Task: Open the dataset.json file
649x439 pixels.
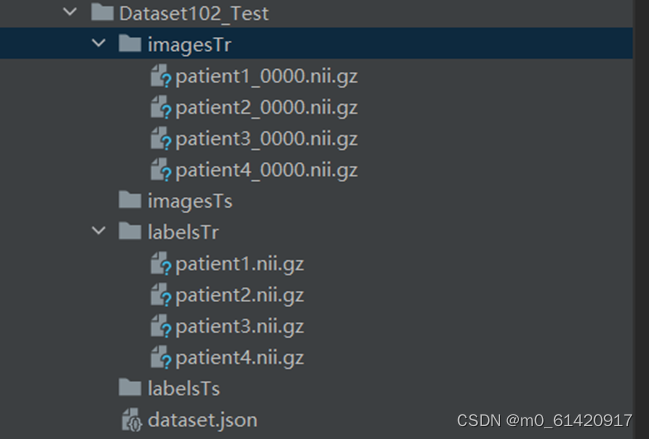Action: click(202, 420)
